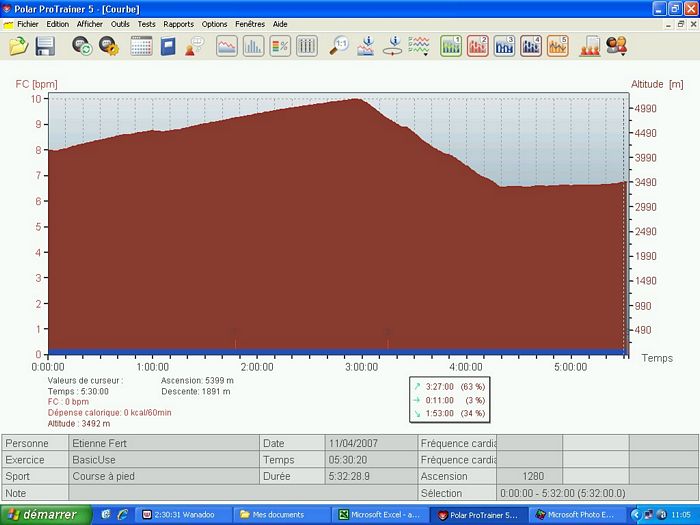Open the Fenêtres menu

click(x=250, y=23)
